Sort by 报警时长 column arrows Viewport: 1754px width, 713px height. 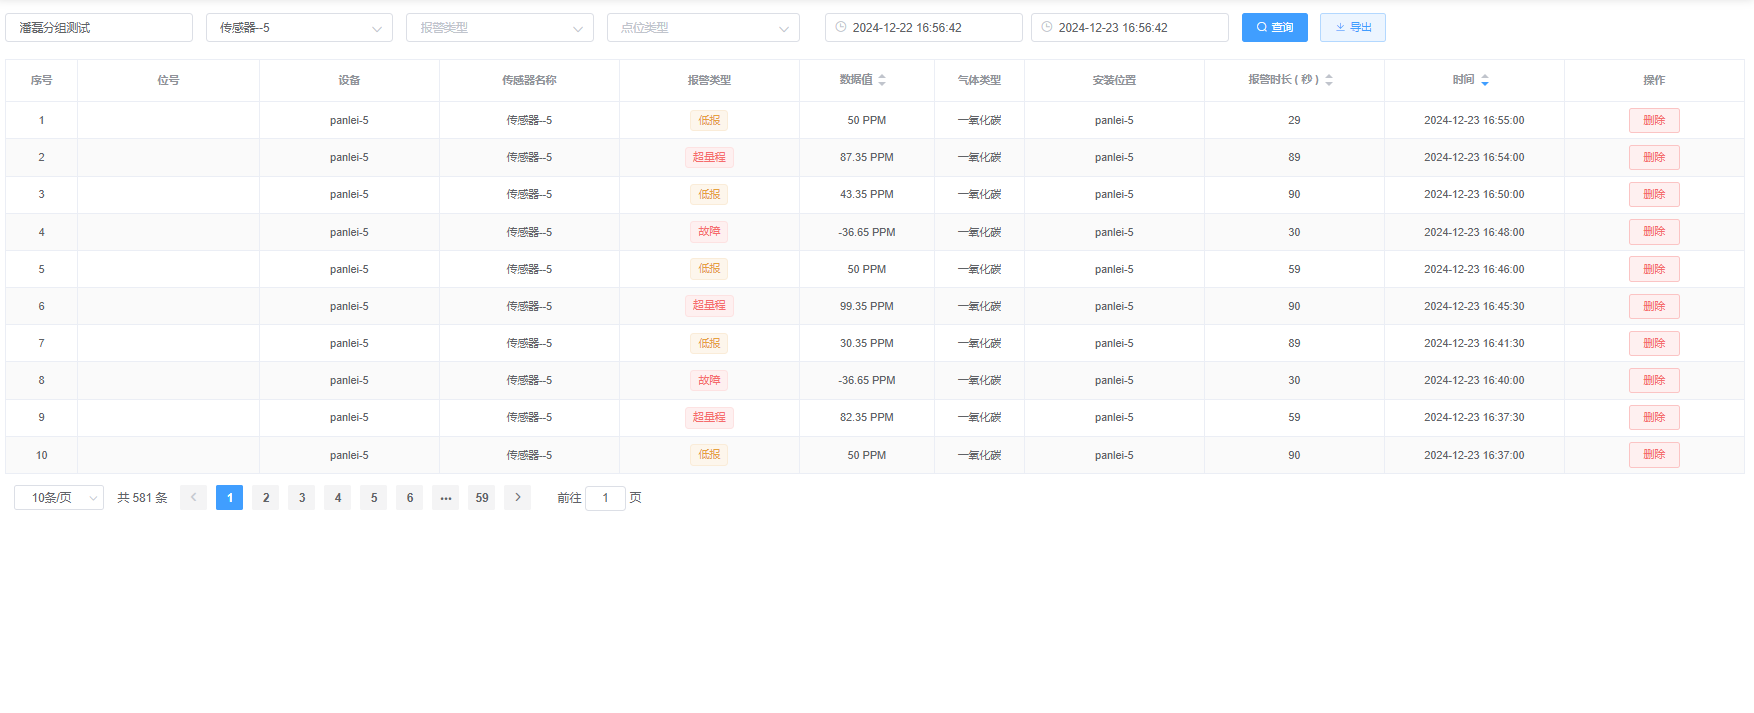pyautogui.click(x=1329, y=80)
